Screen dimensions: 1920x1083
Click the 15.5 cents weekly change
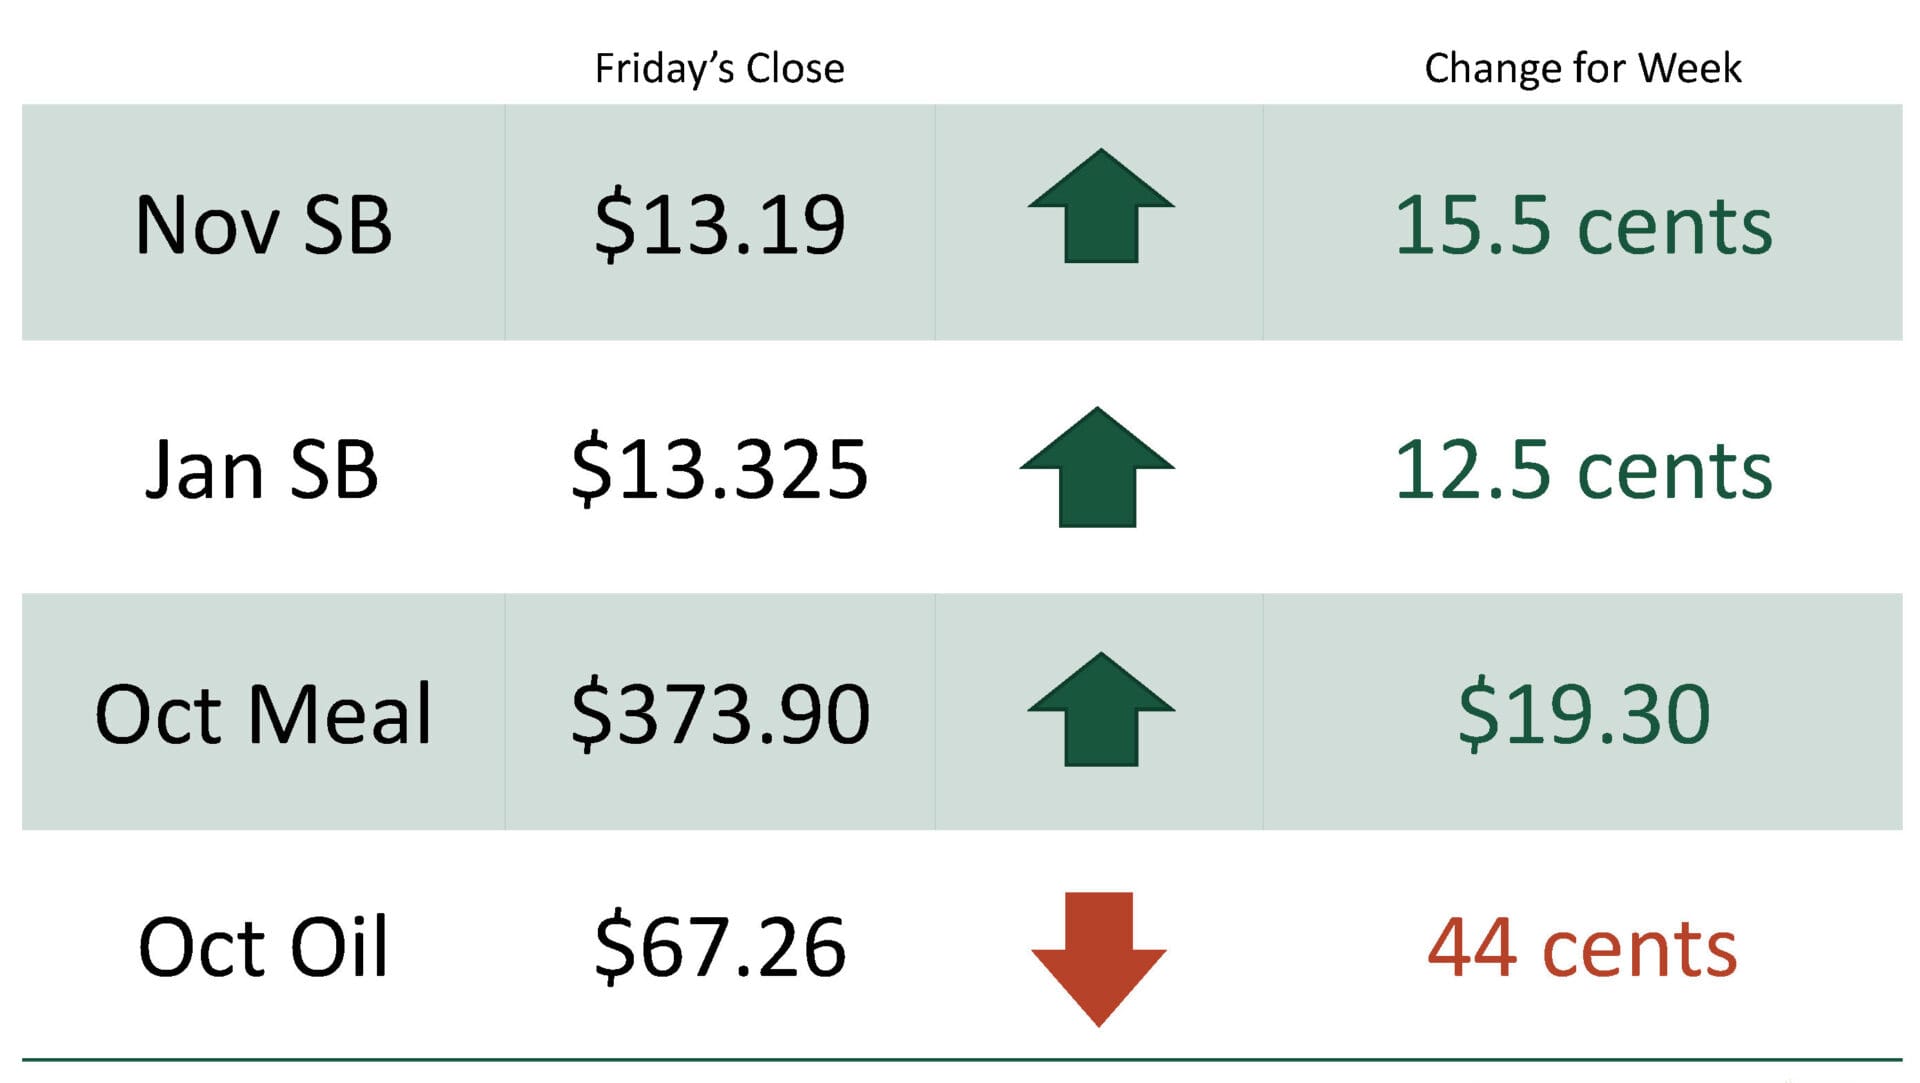[1583, 225]
